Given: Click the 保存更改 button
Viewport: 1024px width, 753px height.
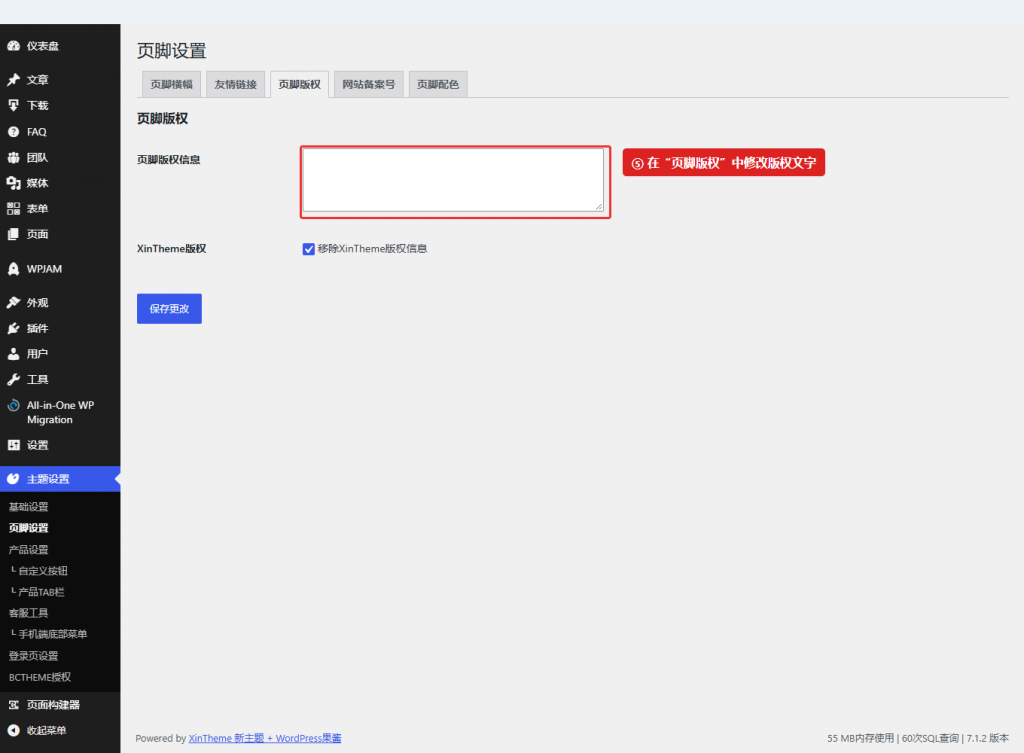Looking at the screenshot, I should click(x=169, y=309).
